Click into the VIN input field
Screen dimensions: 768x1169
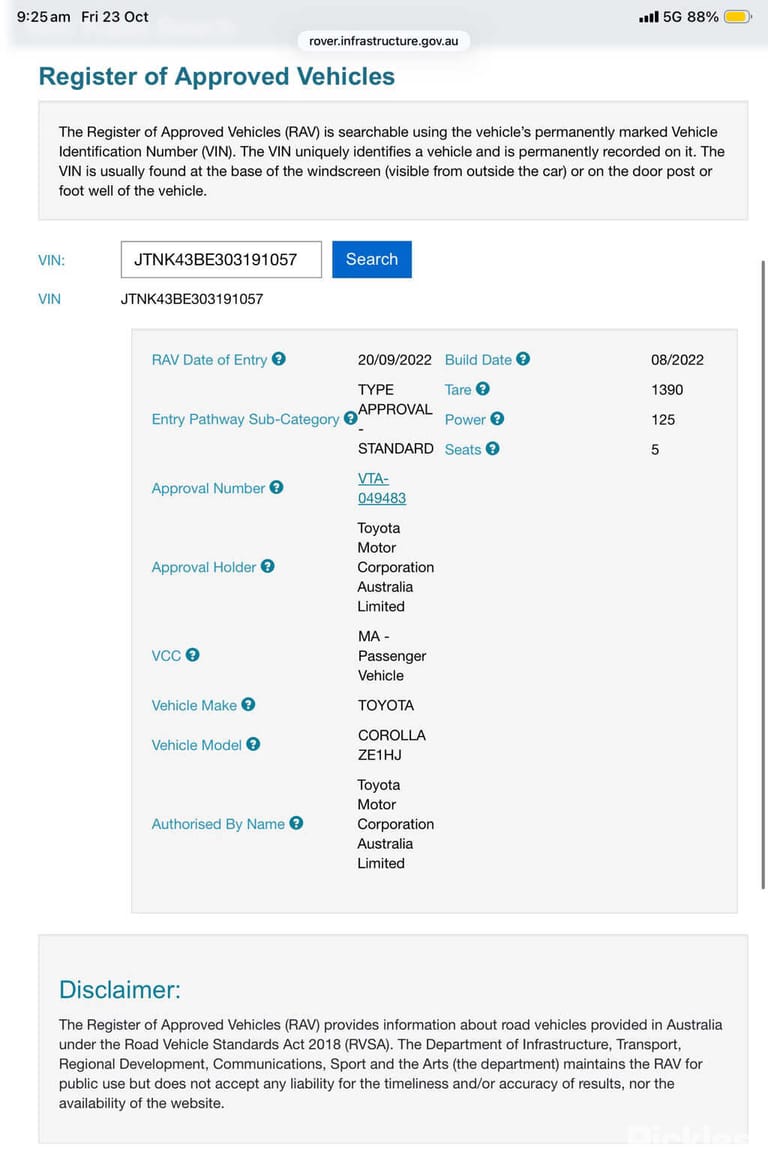tap(221, 259)
